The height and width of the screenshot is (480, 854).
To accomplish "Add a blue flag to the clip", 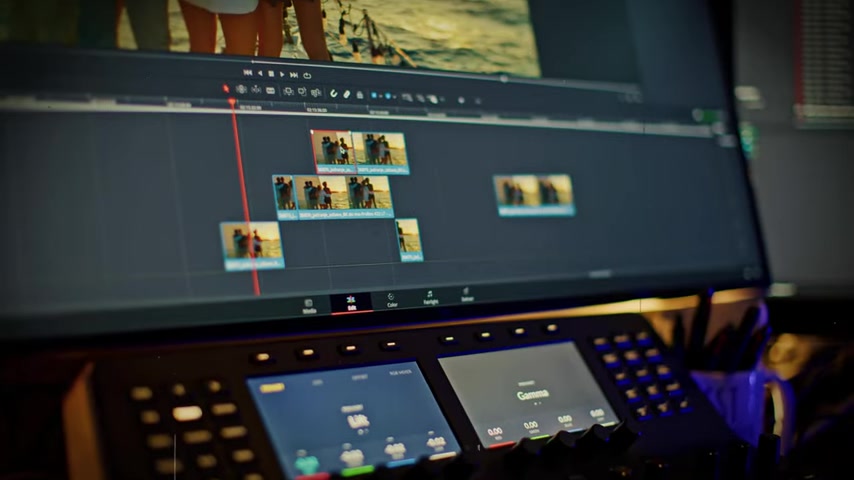I will [x=374, y=96].
